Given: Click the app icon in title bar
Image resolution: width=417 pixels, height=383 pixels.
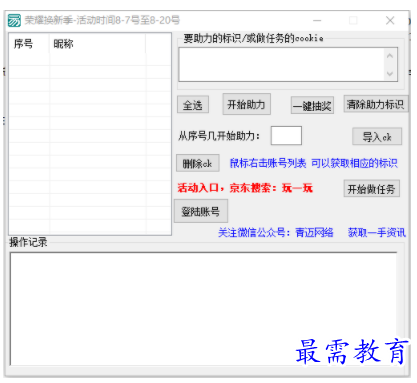Looking at the screenshot, I should click(x=14, y=20).
